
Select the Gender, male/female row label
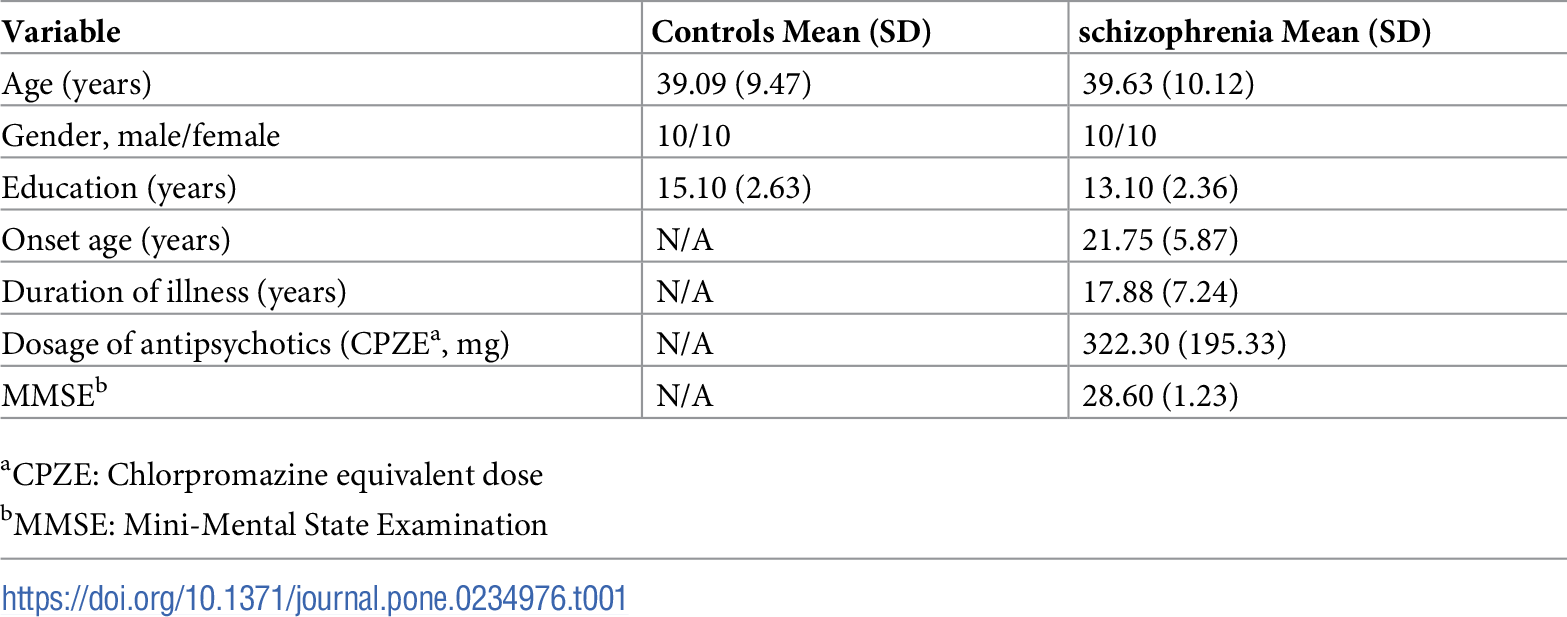[x=141, y=136]
